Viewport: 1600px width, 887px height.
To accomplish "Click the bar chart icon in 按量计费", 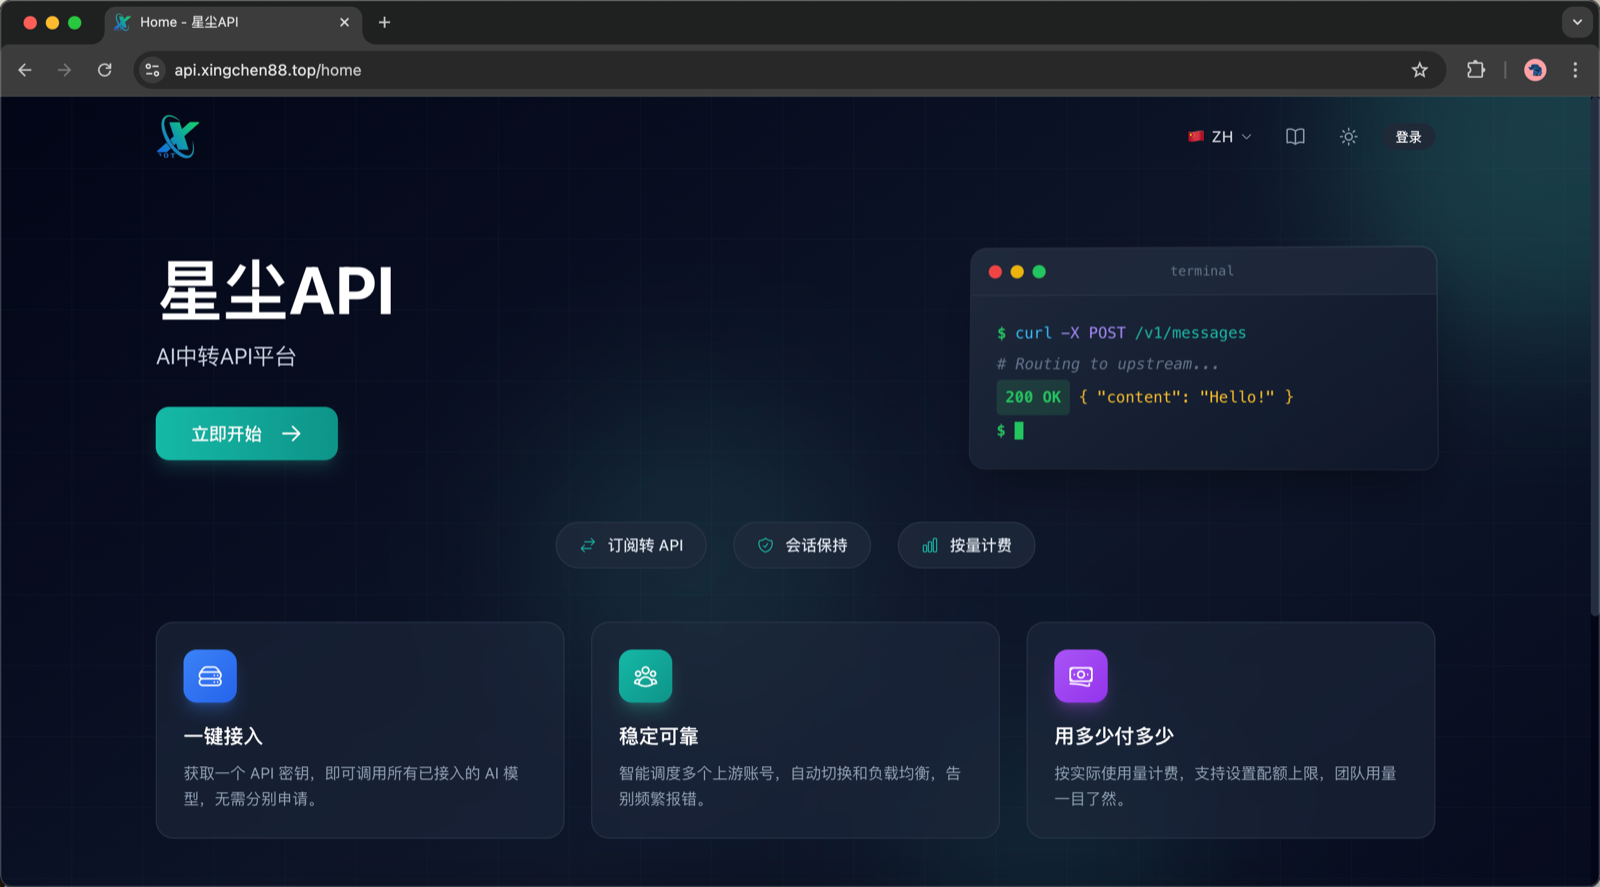I will [930, 545].
